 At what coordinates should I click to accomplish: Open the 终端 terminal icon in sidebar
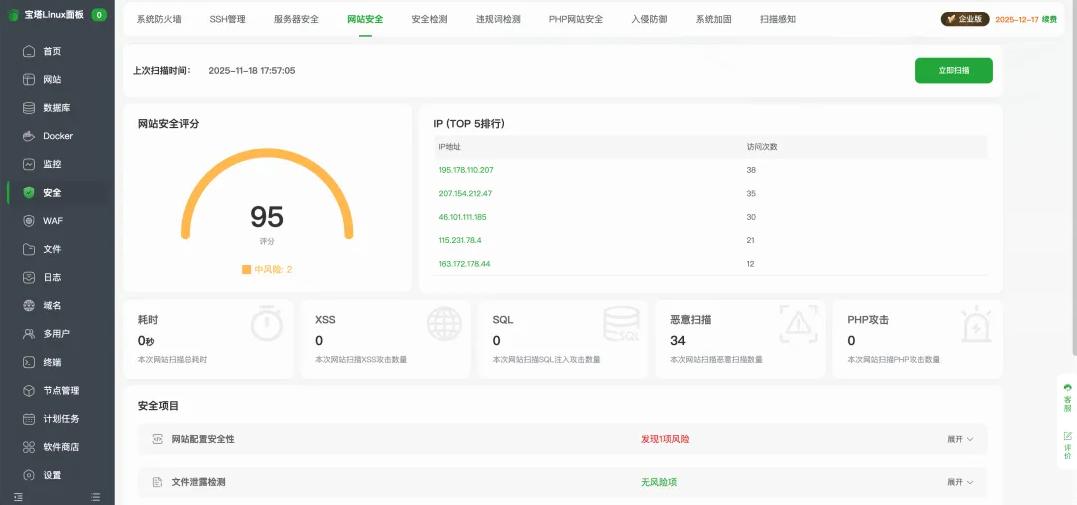click(x=29, y=362)
